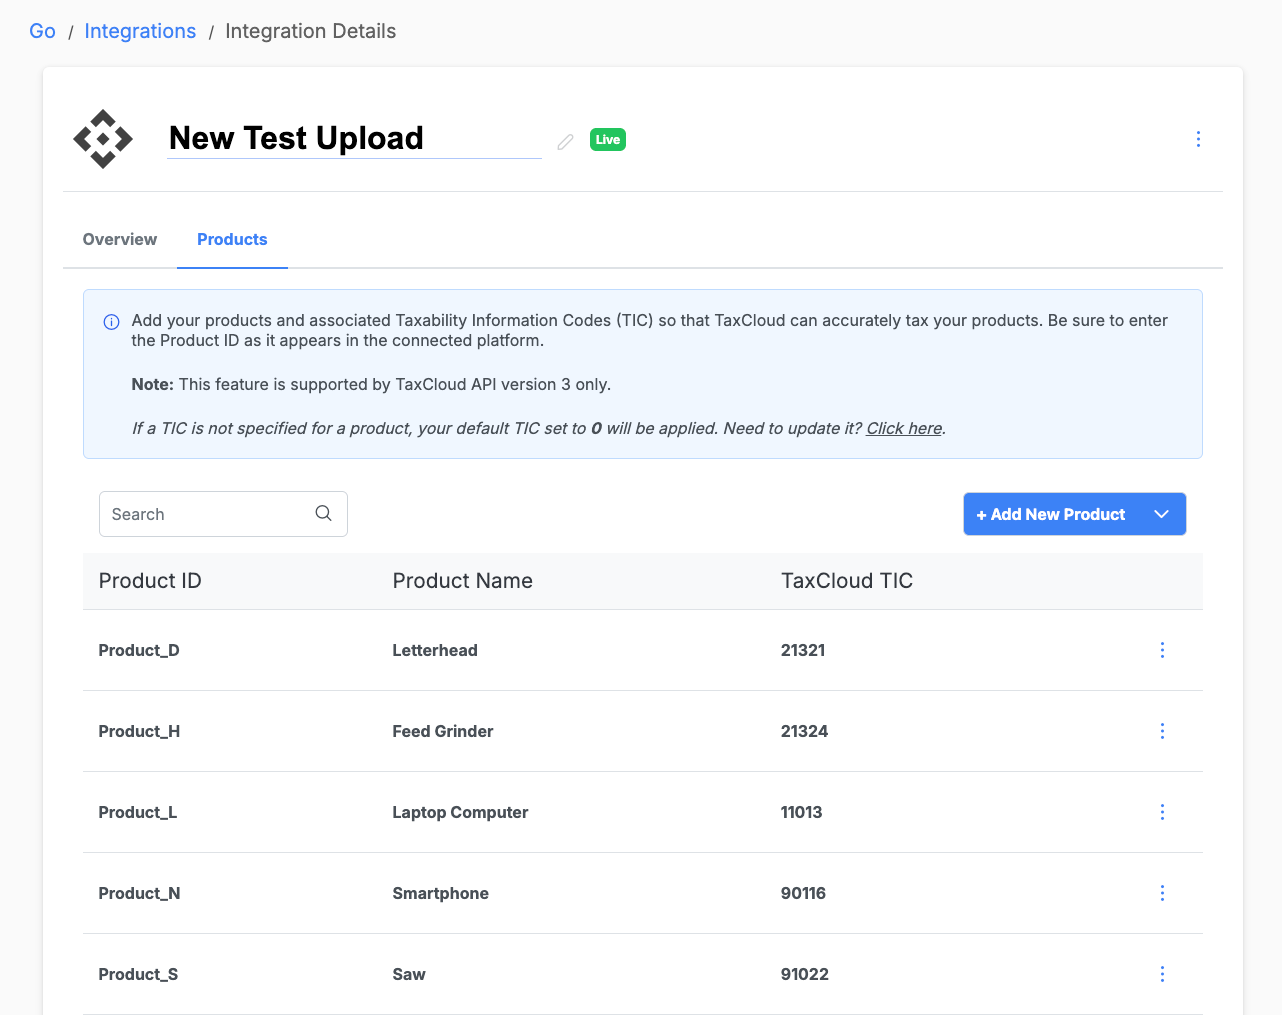This screenshot has width=1282, height=1015.
Task: Select the Product_N cell
Action: coord(139,893)
